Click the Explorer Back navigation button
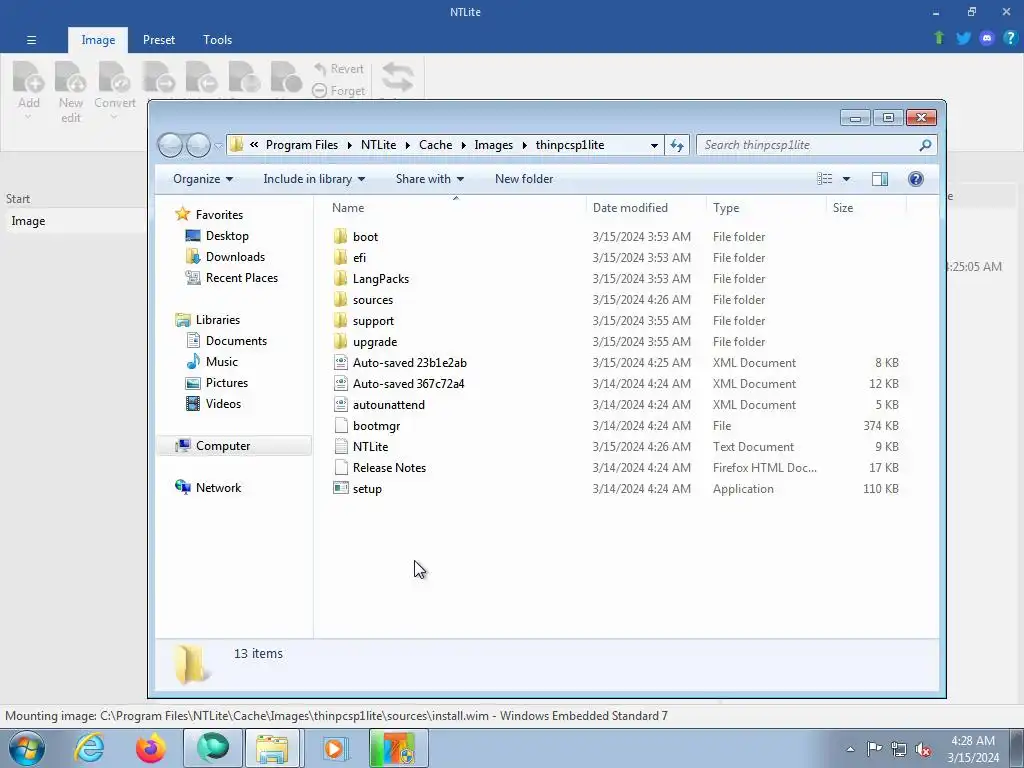The height and width of the screenshot is (768, 1024). click(x=170, y=145)
